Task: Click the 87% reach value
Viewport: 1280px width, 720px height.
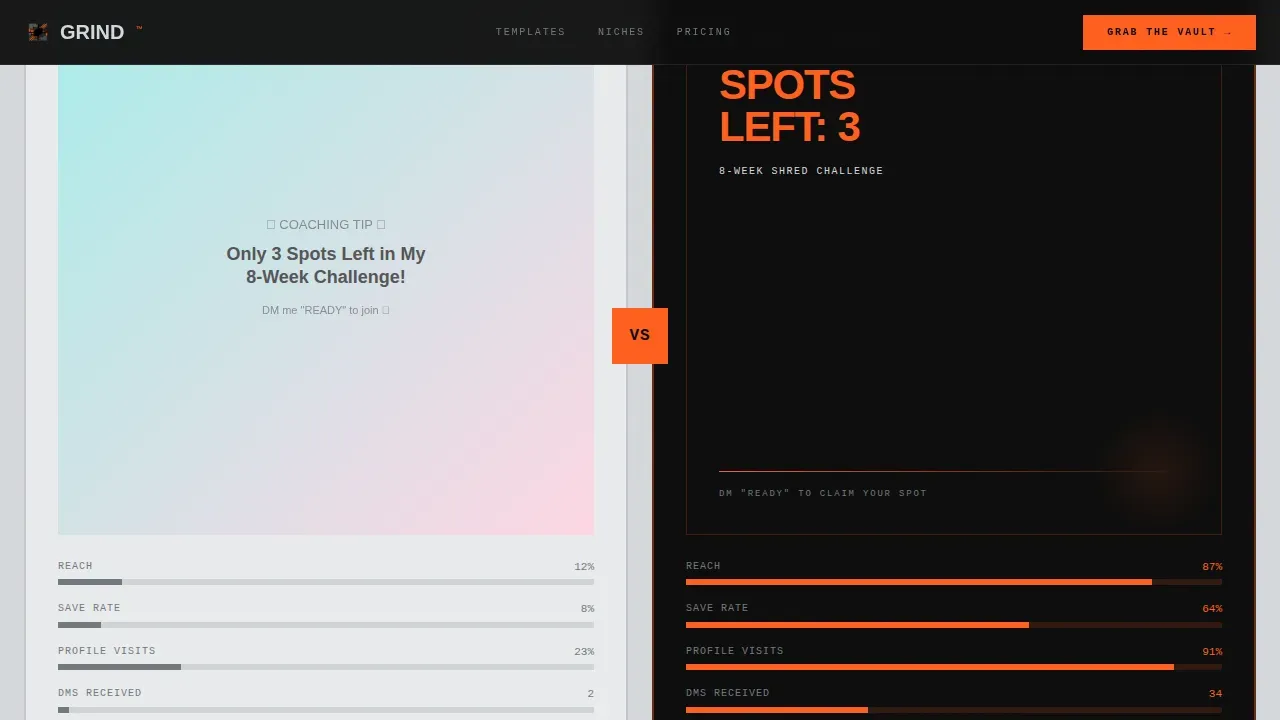Action: [x=1212, y=567]
